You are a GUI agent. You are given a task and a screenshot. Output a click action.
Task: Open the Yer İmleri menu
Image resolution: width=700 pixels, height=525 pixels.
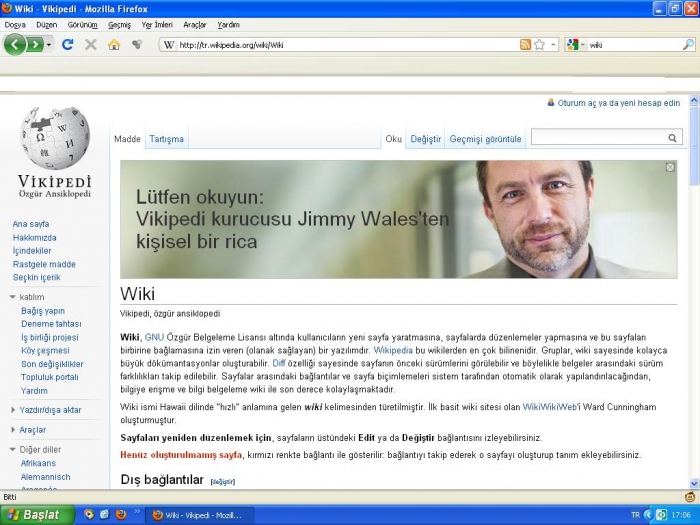pyautogui.click(x=157, y=25)
